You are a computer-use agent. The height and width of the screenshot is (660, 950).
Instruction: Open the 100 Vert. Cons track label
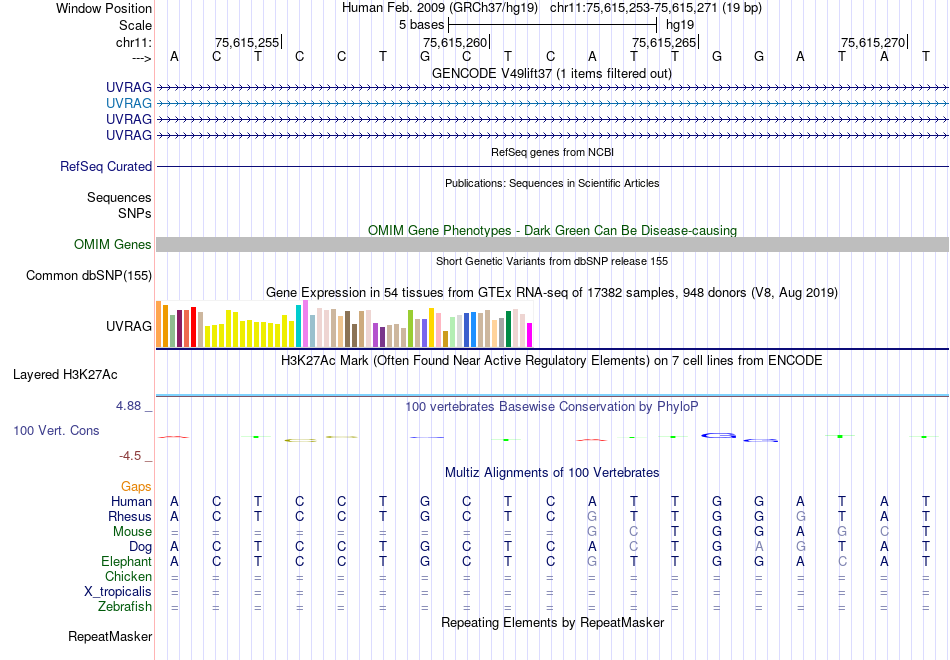pos(56,430)
